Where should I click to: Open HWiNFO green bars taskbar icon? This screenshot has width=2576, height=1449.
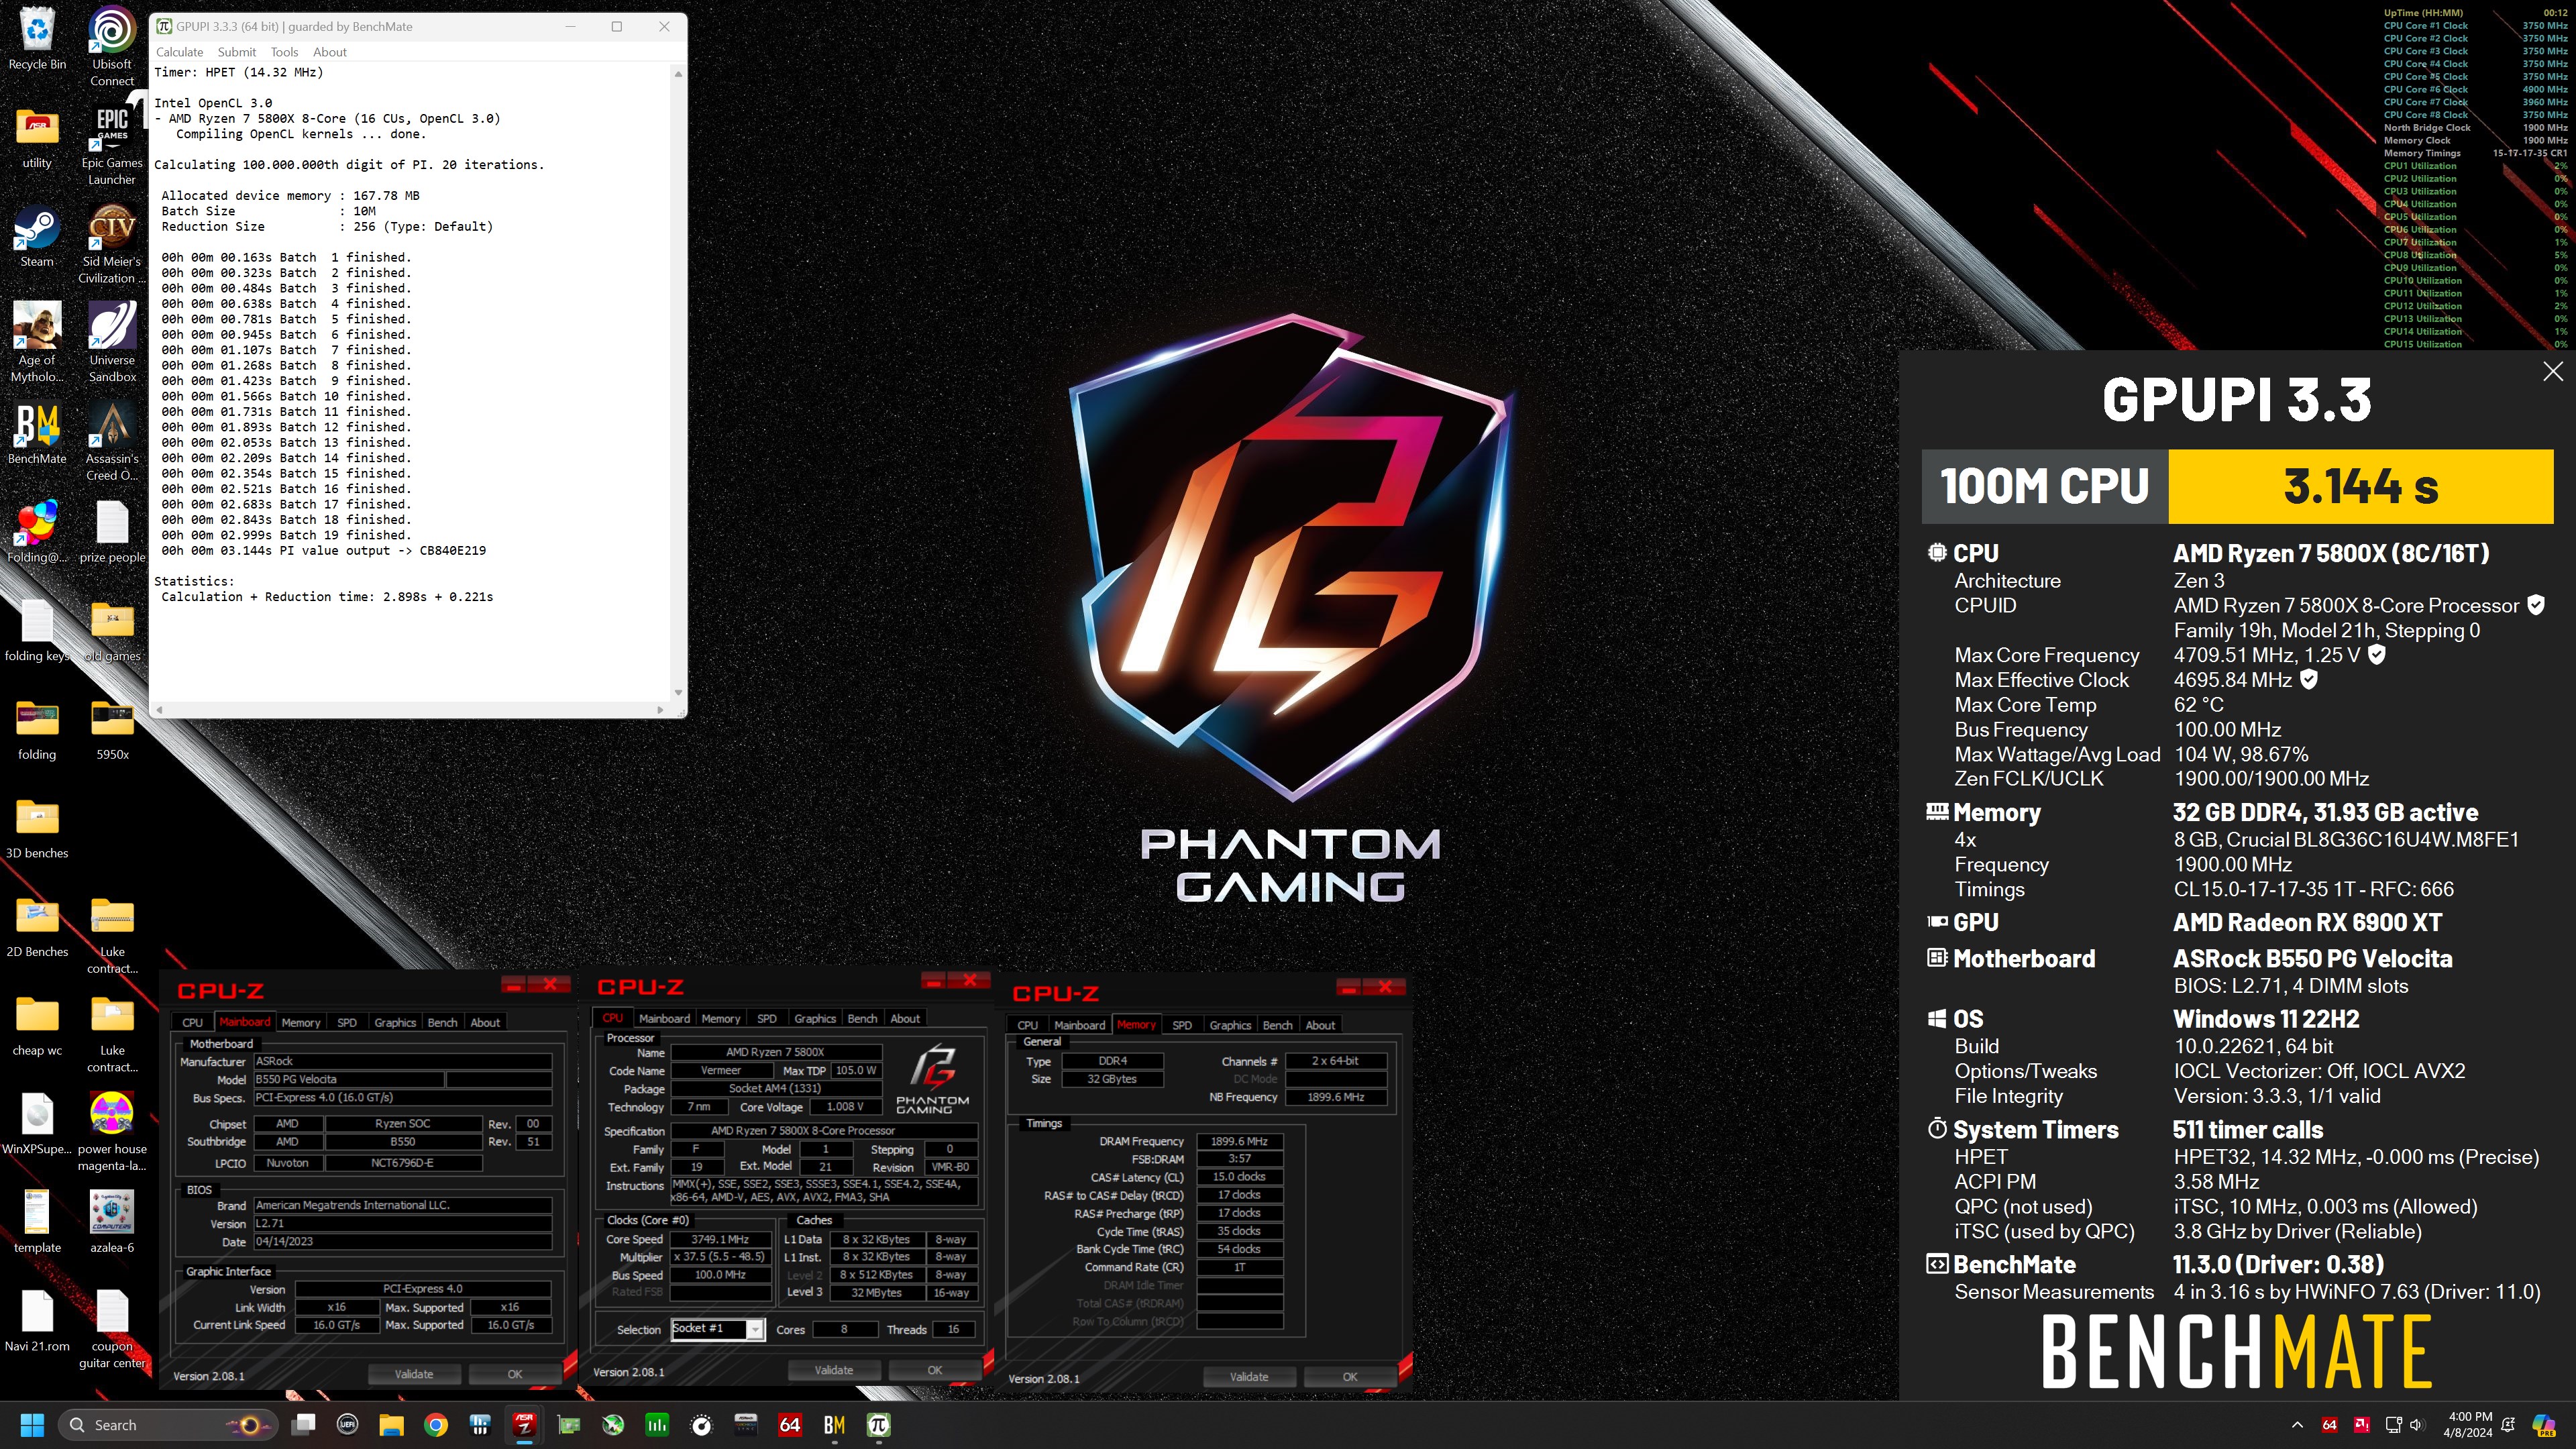[657, 1424]
